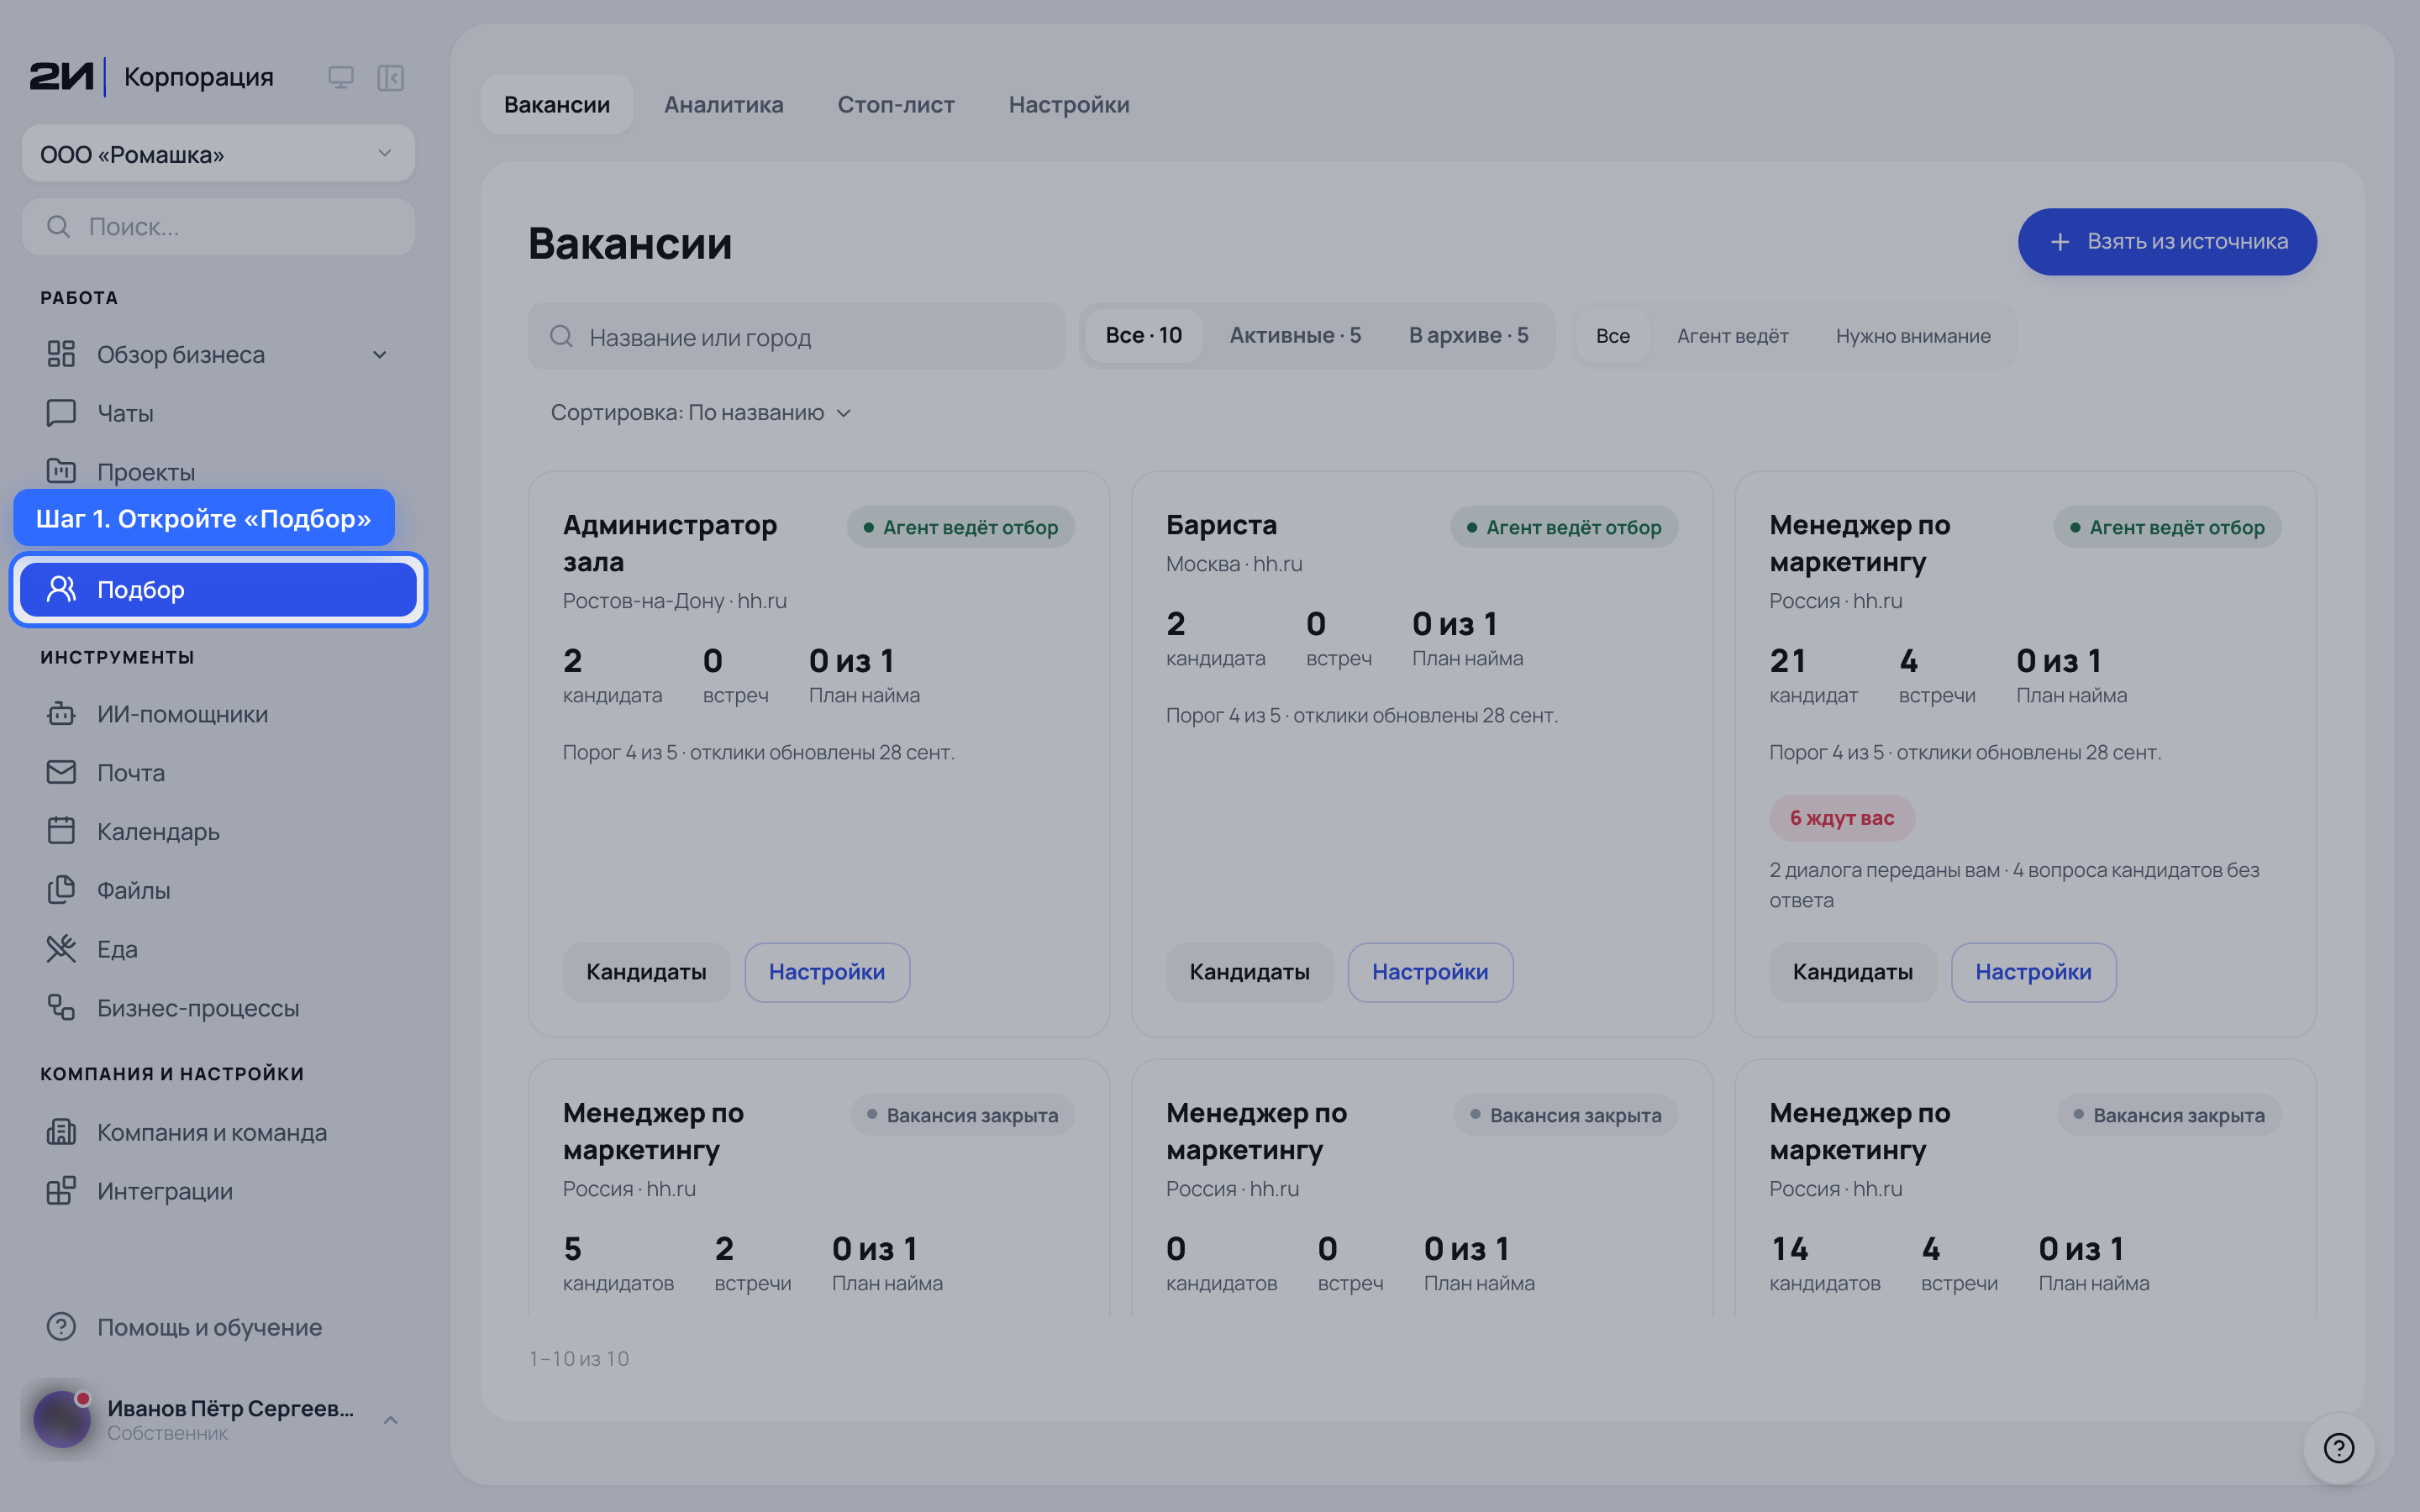
Task: Collapse the sidebar with panel icon
Action: pyautogui.click(x=390, y=77)
